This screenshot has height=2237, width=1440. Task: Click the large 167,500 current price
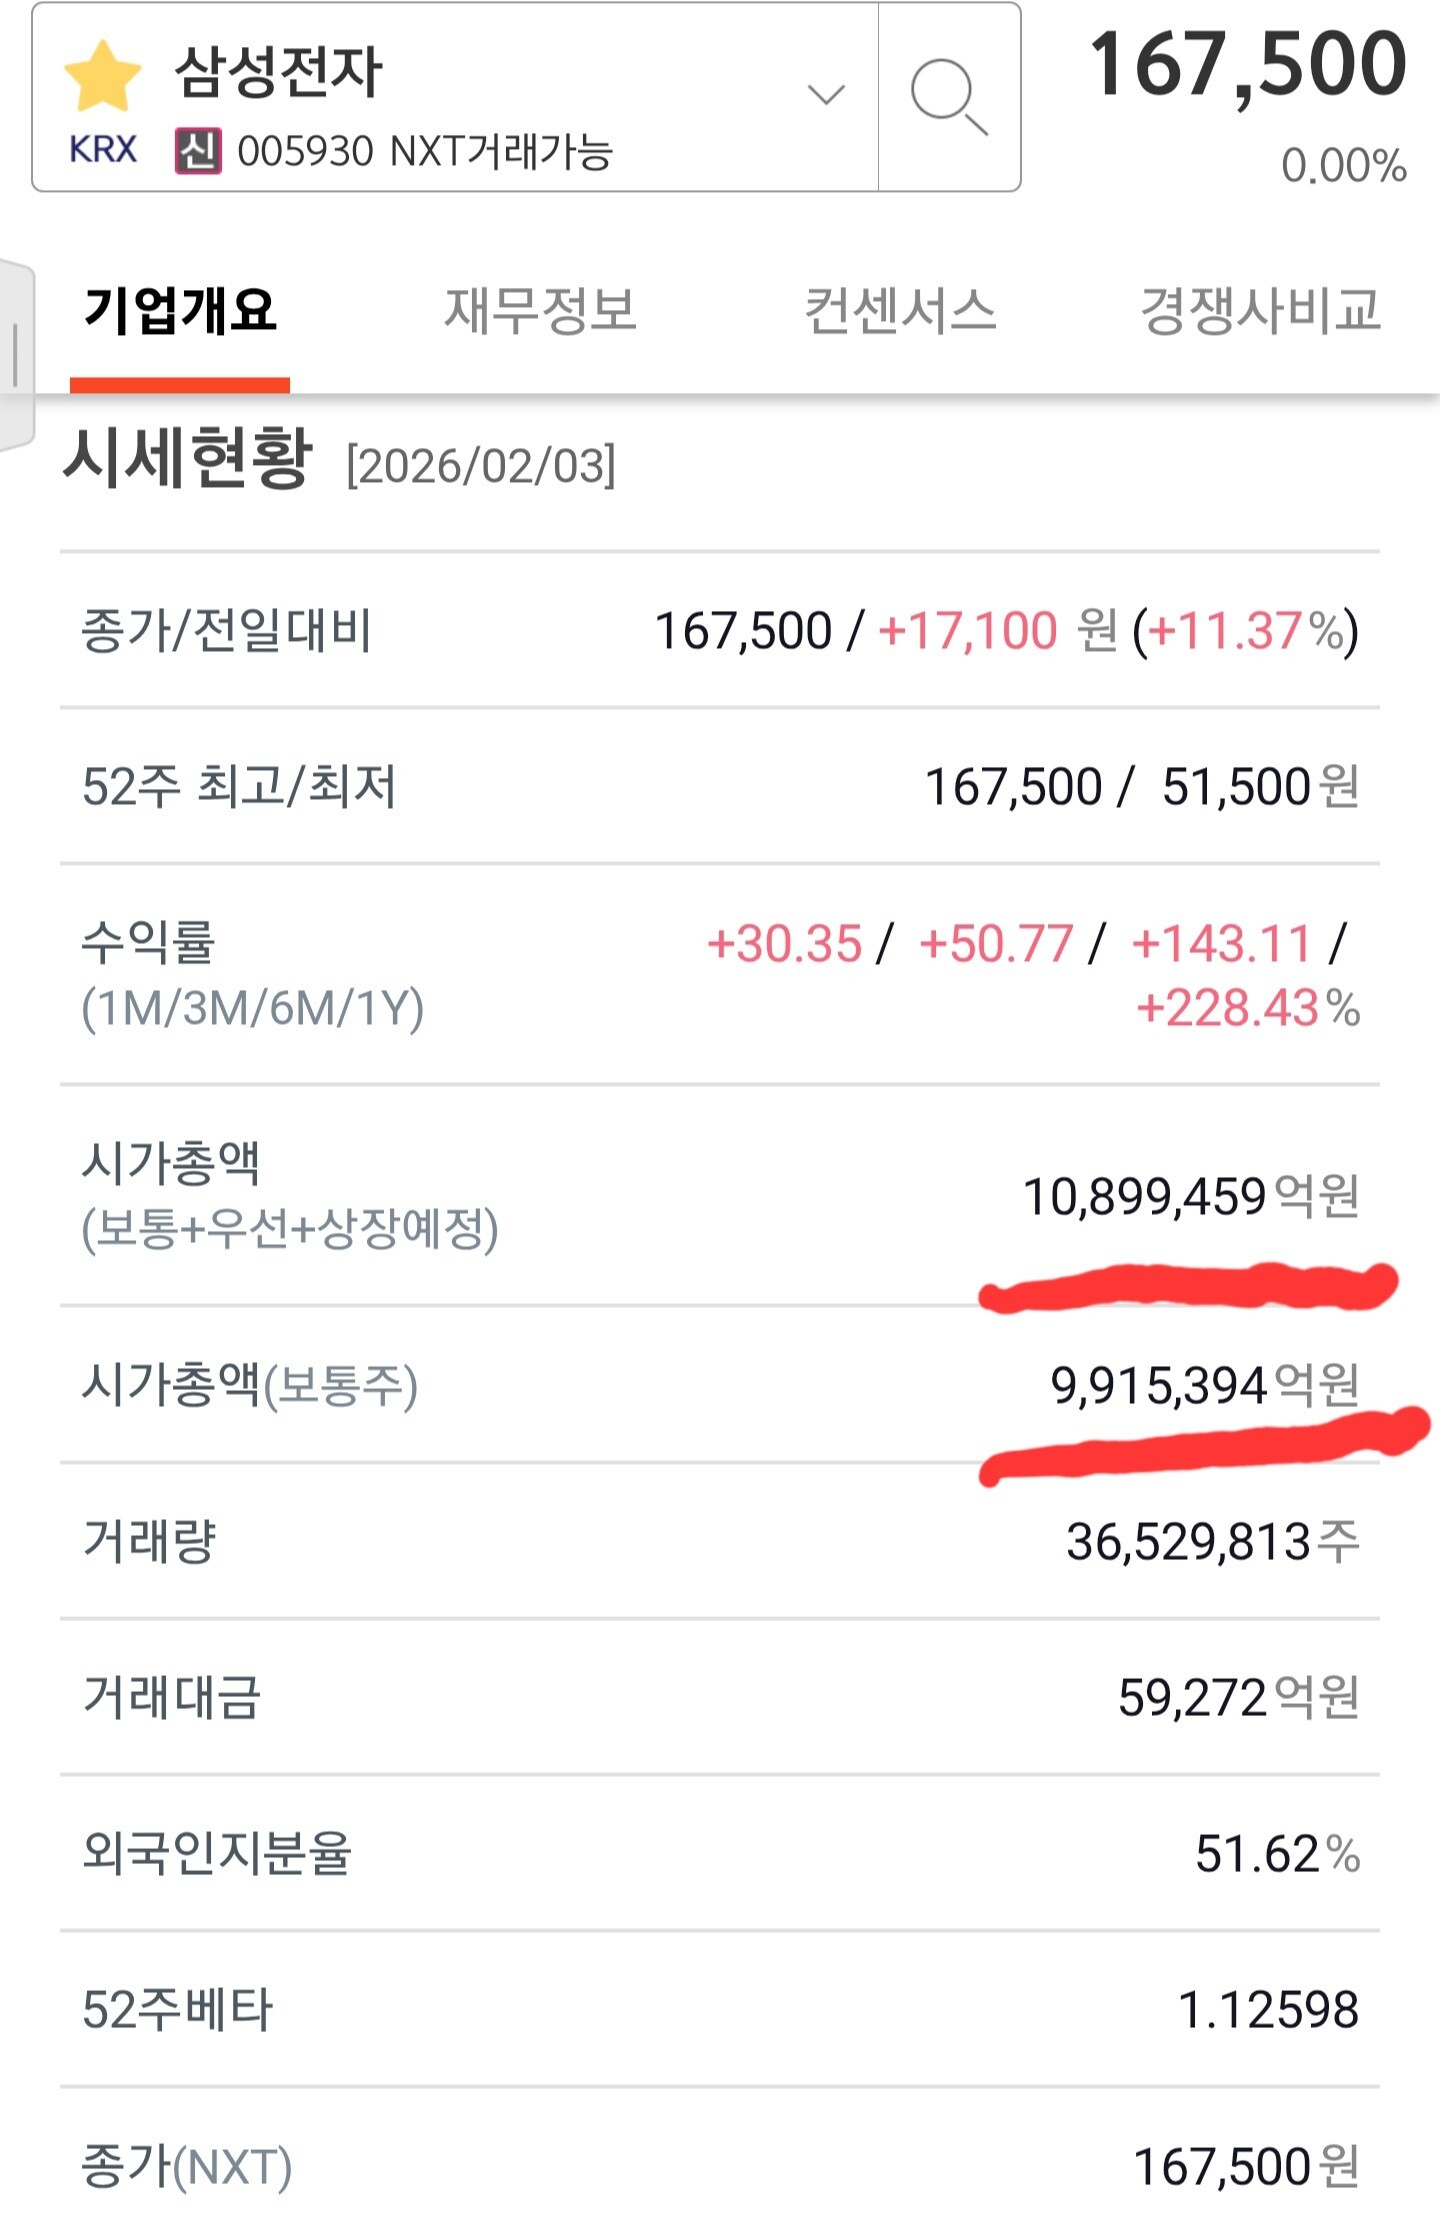point(1247,66)
